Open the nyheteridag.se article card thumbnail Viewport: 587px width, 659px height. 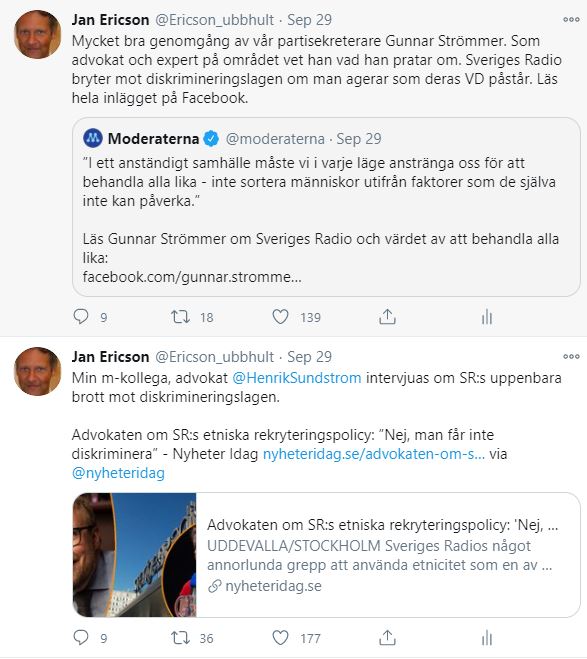coord(134,555)
